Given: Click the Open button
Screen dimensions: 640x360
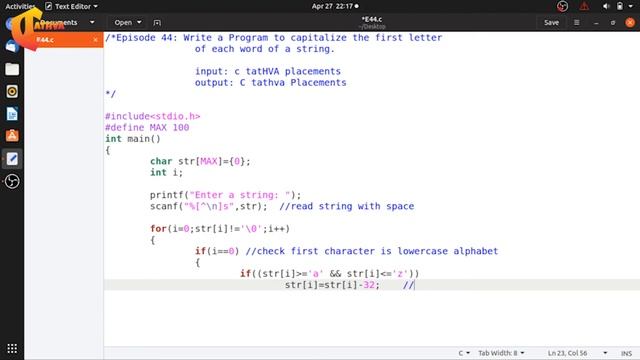Looking at the screenshot, I should 123,22.
